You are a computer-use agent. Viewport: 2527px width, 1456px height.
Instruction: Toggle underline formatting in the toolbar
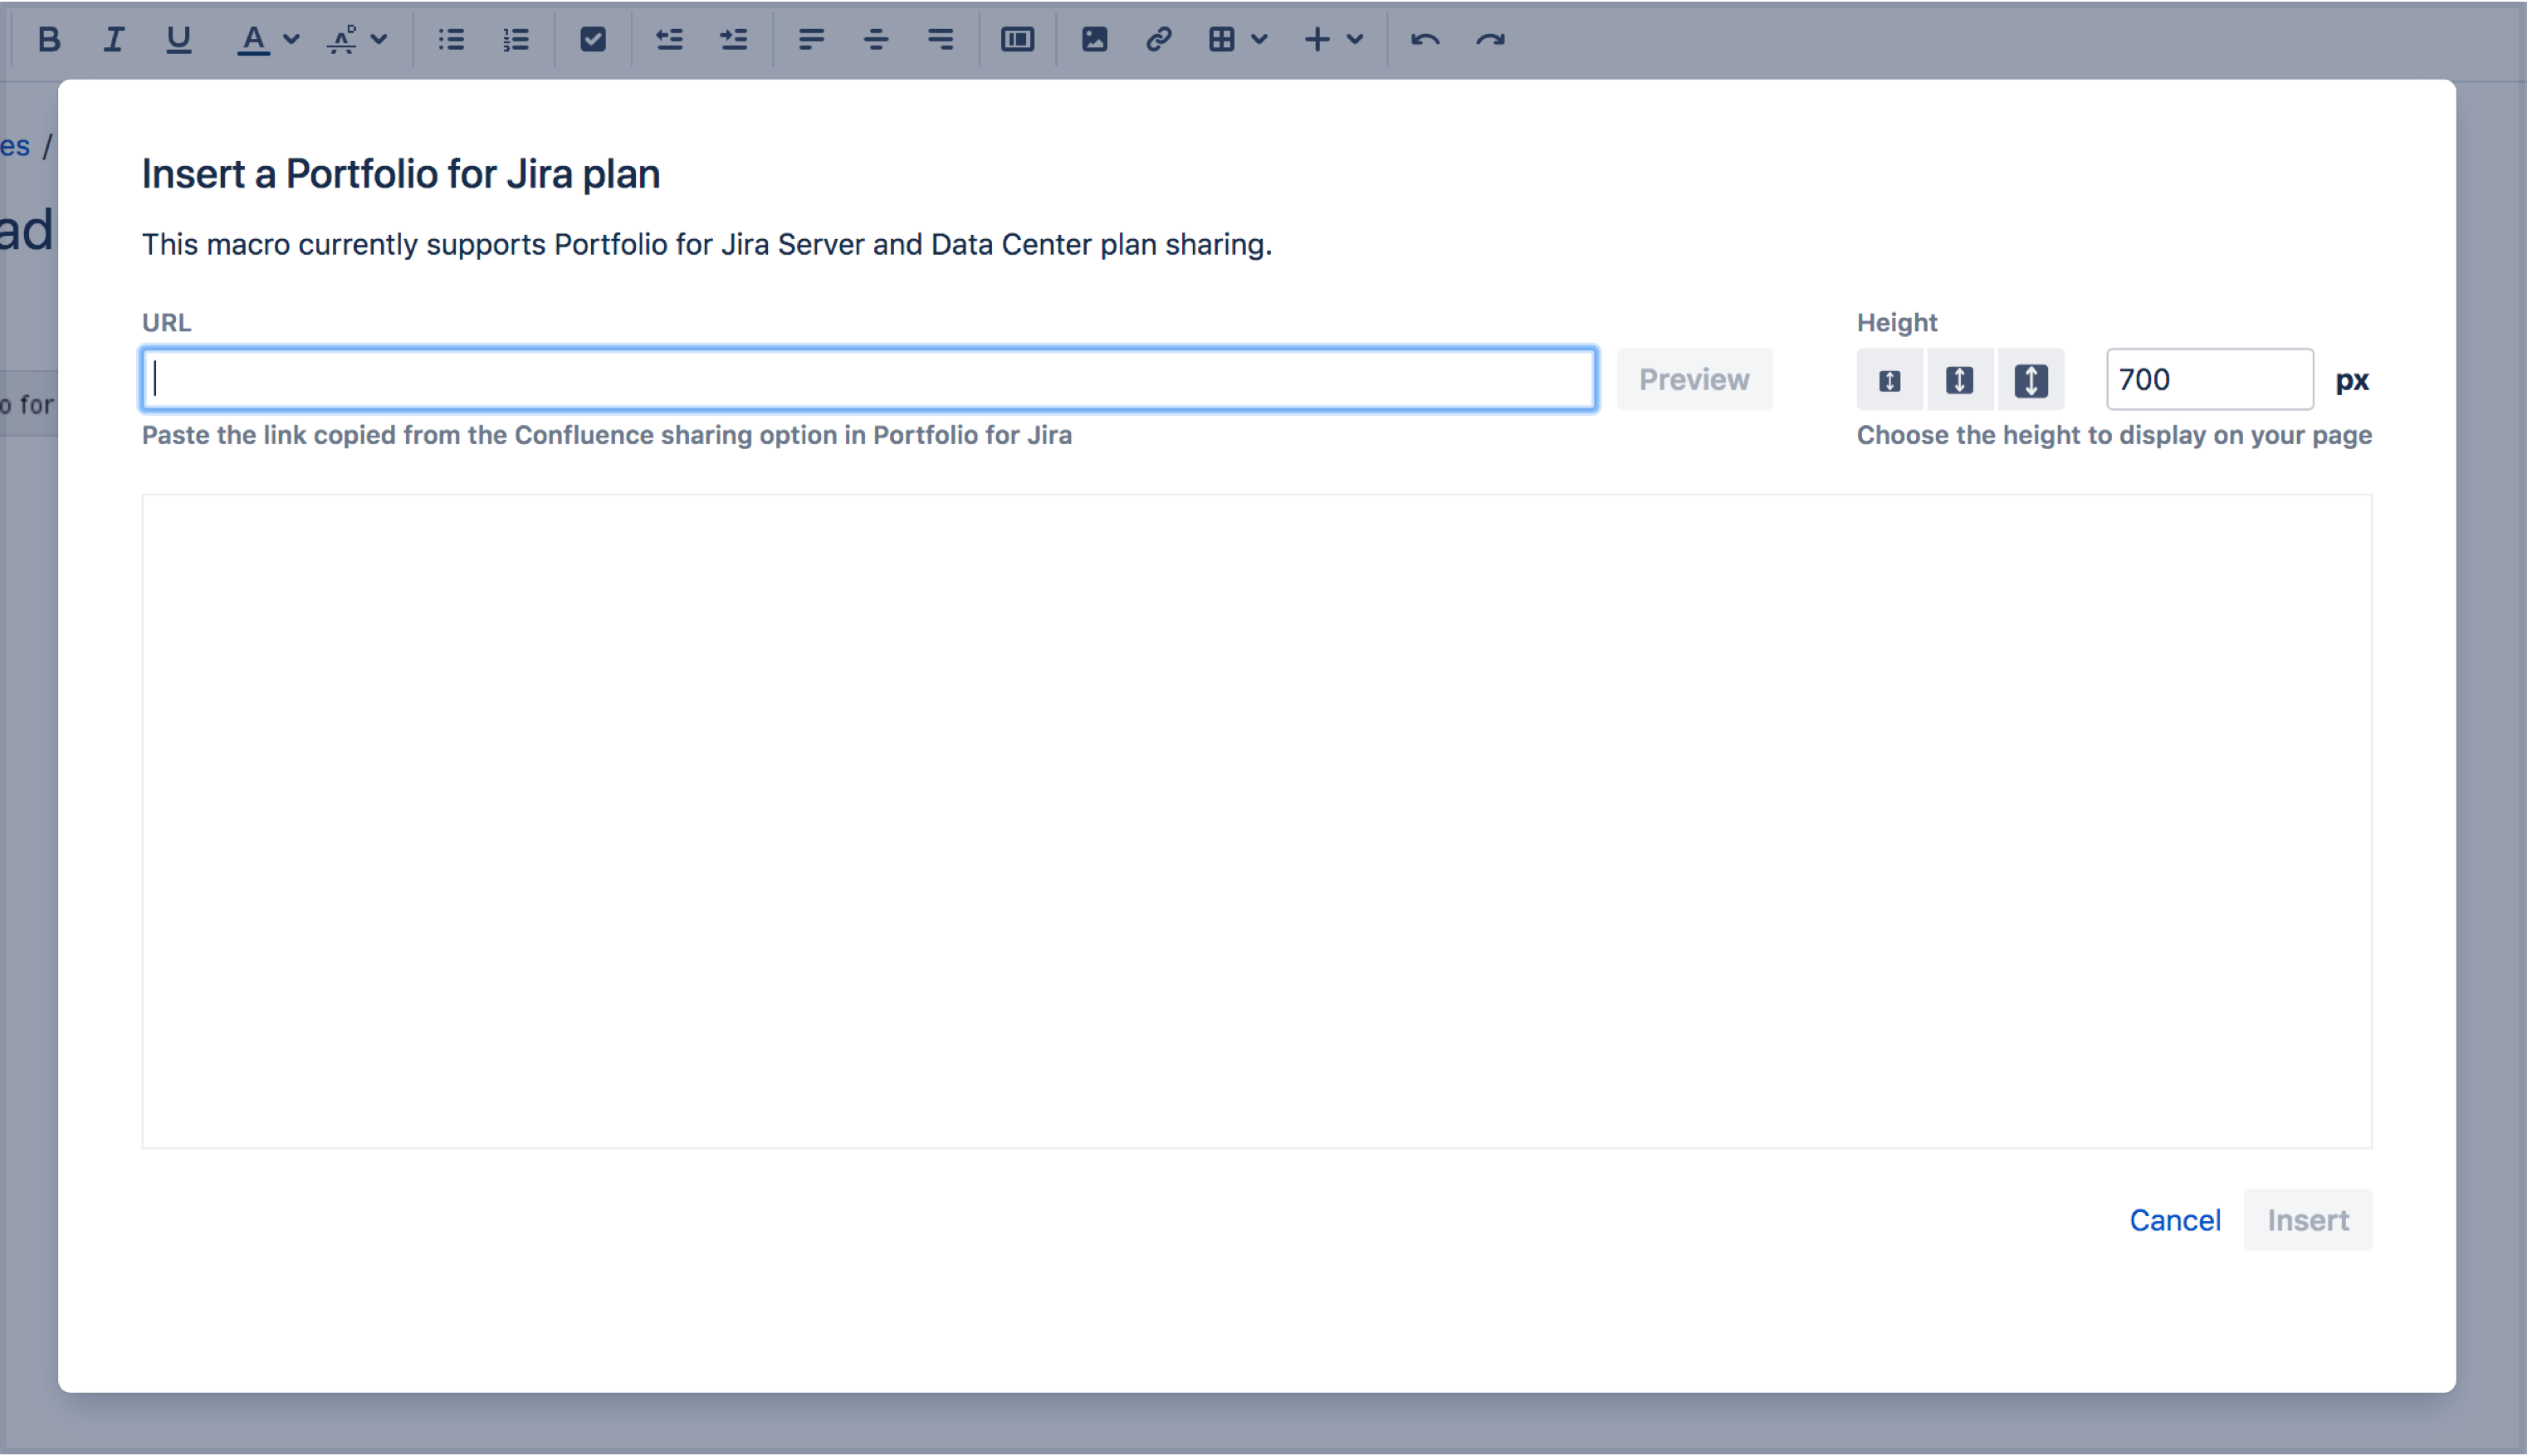[178, 40]
